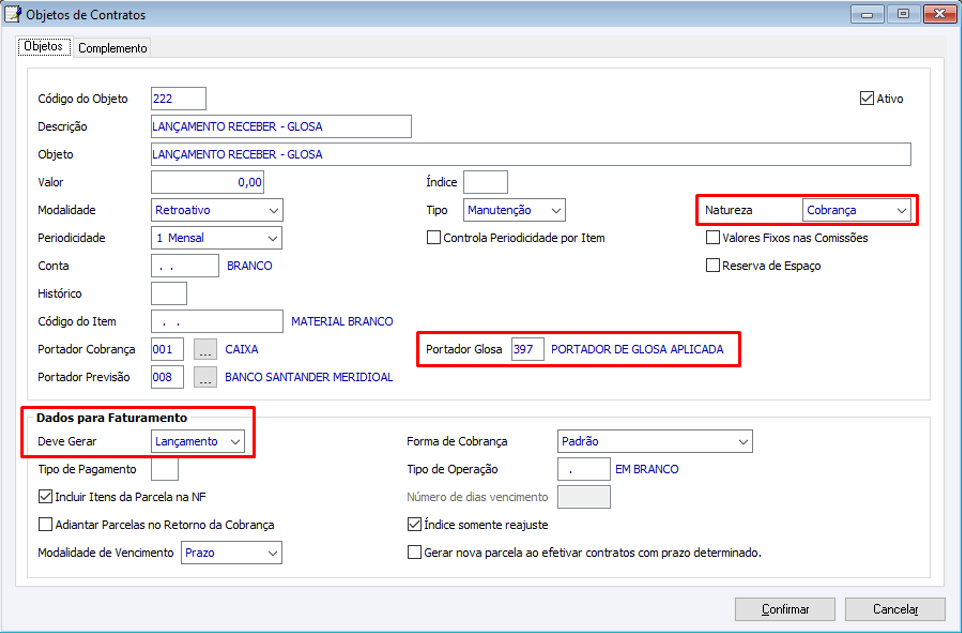
Task: Click the Dados para Faturamento heading
Action: 112,418
